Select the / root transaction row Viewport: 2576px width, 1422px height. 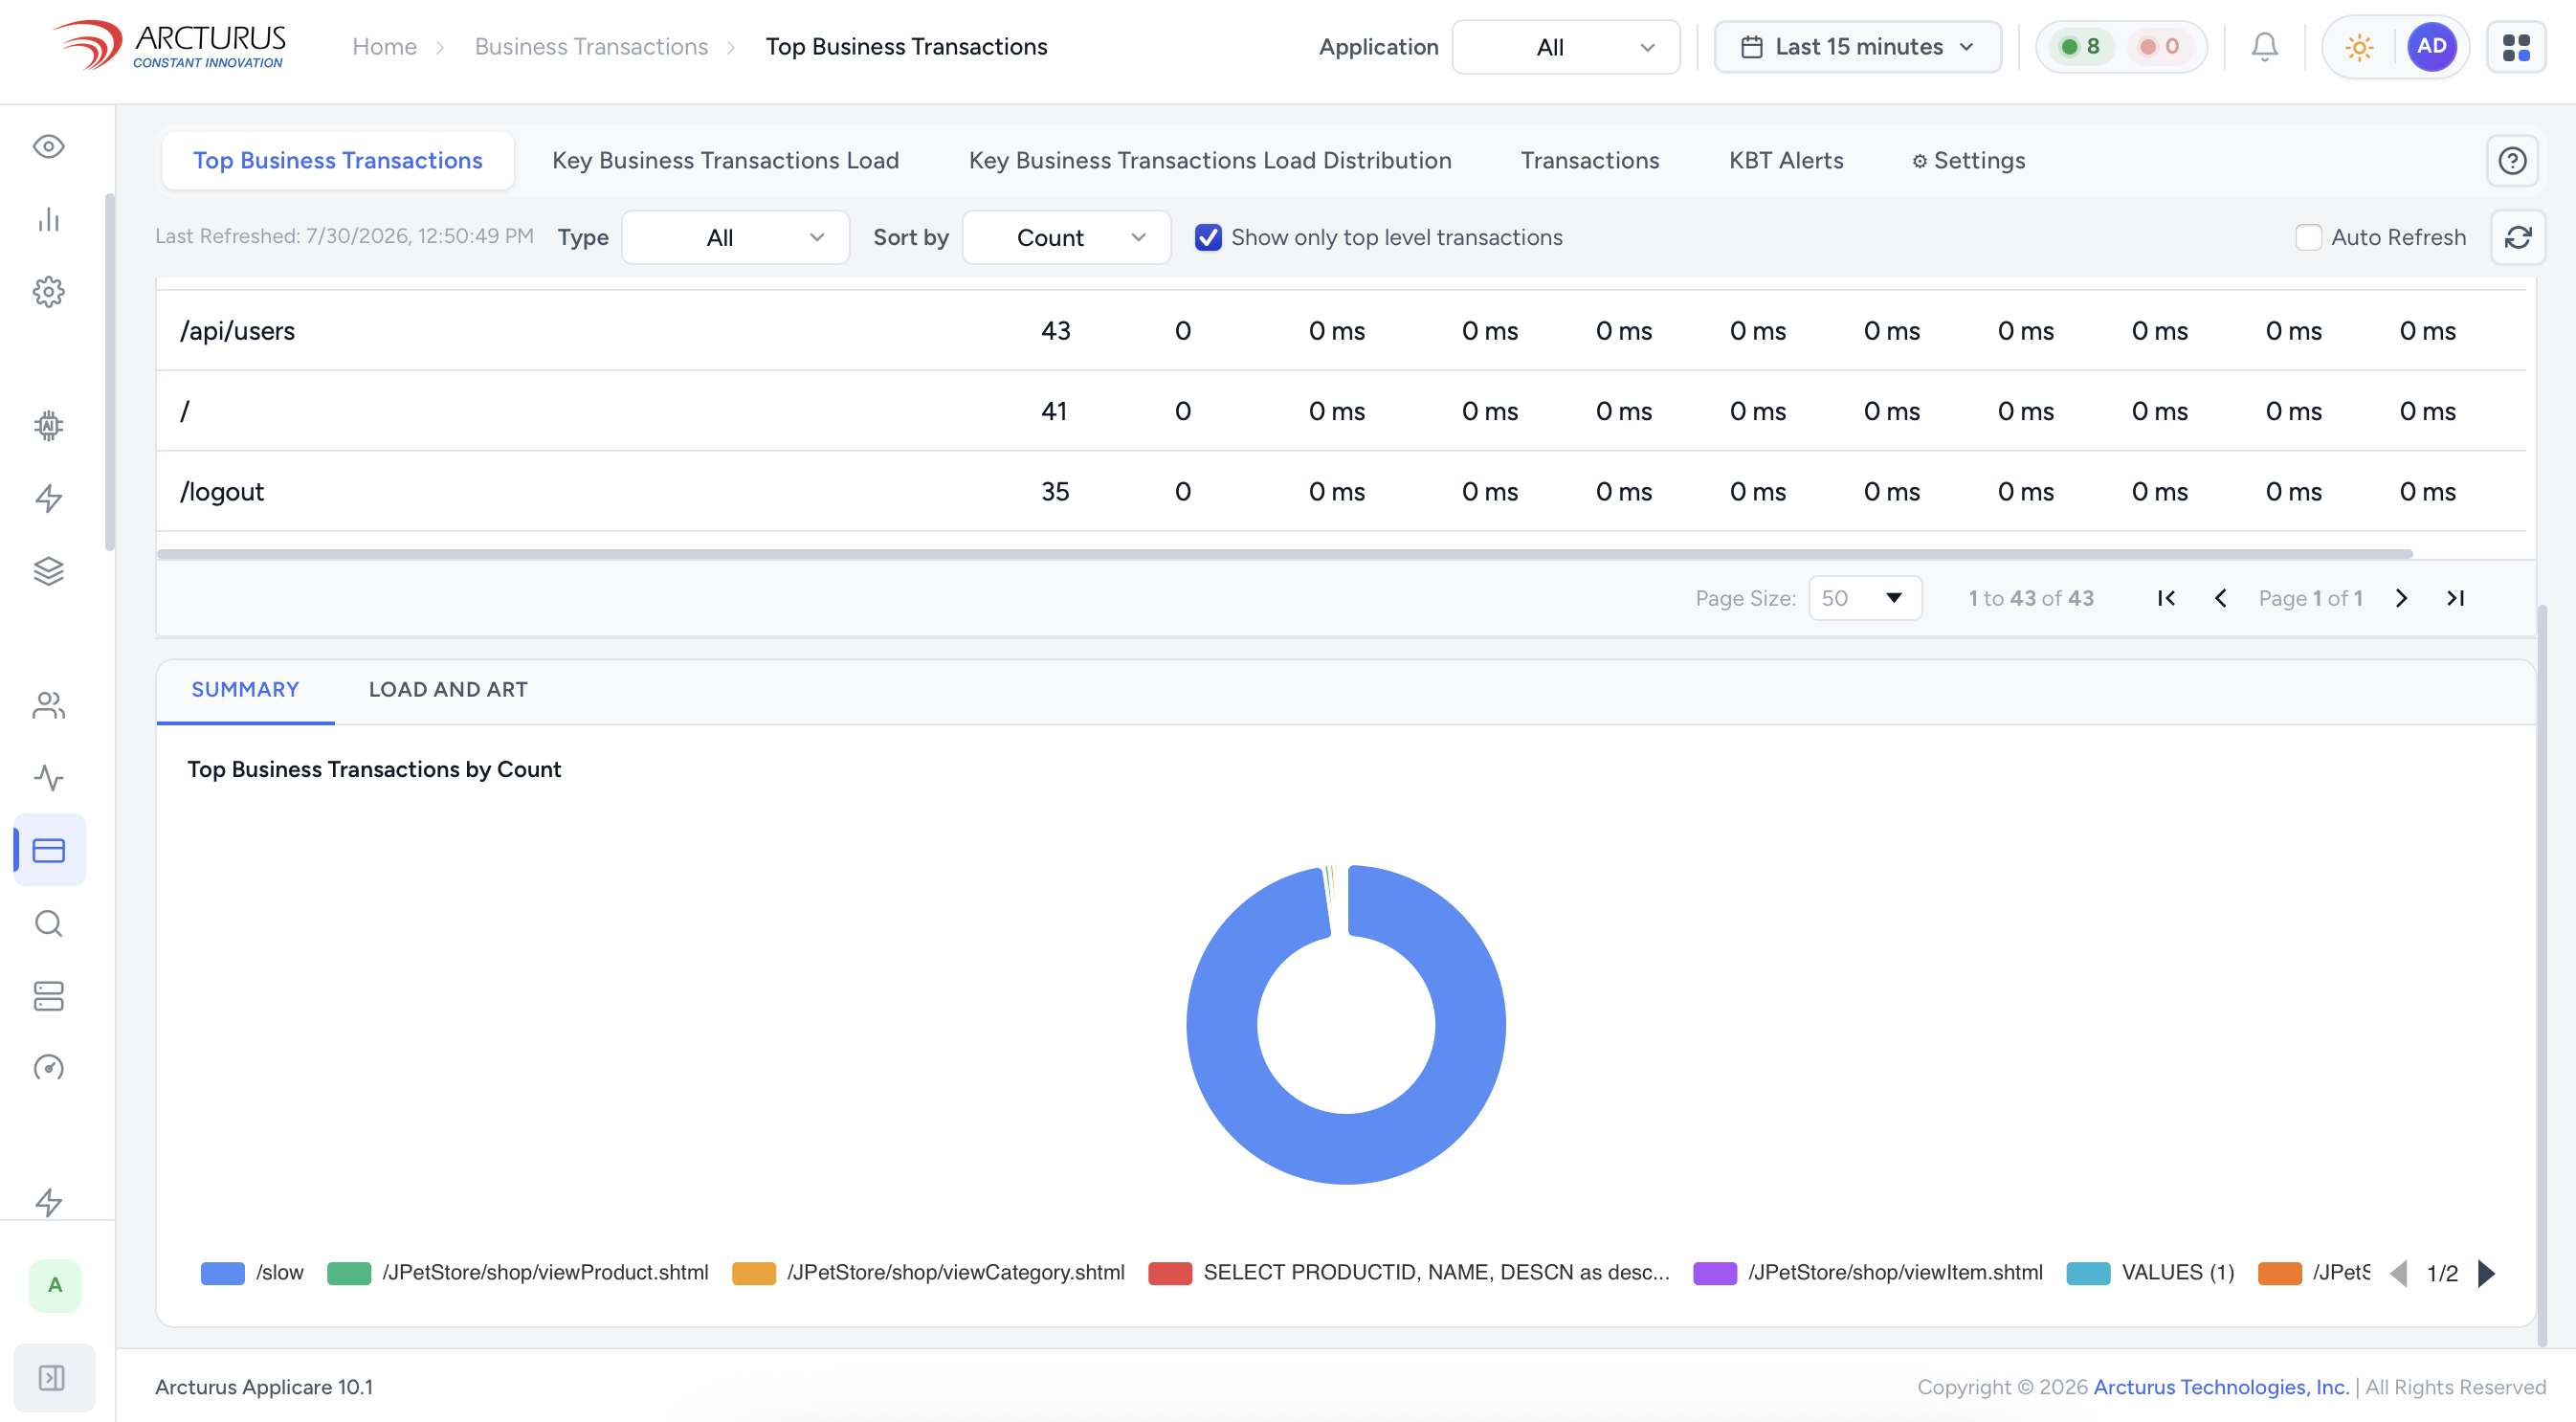click(x=1341, y=411)
